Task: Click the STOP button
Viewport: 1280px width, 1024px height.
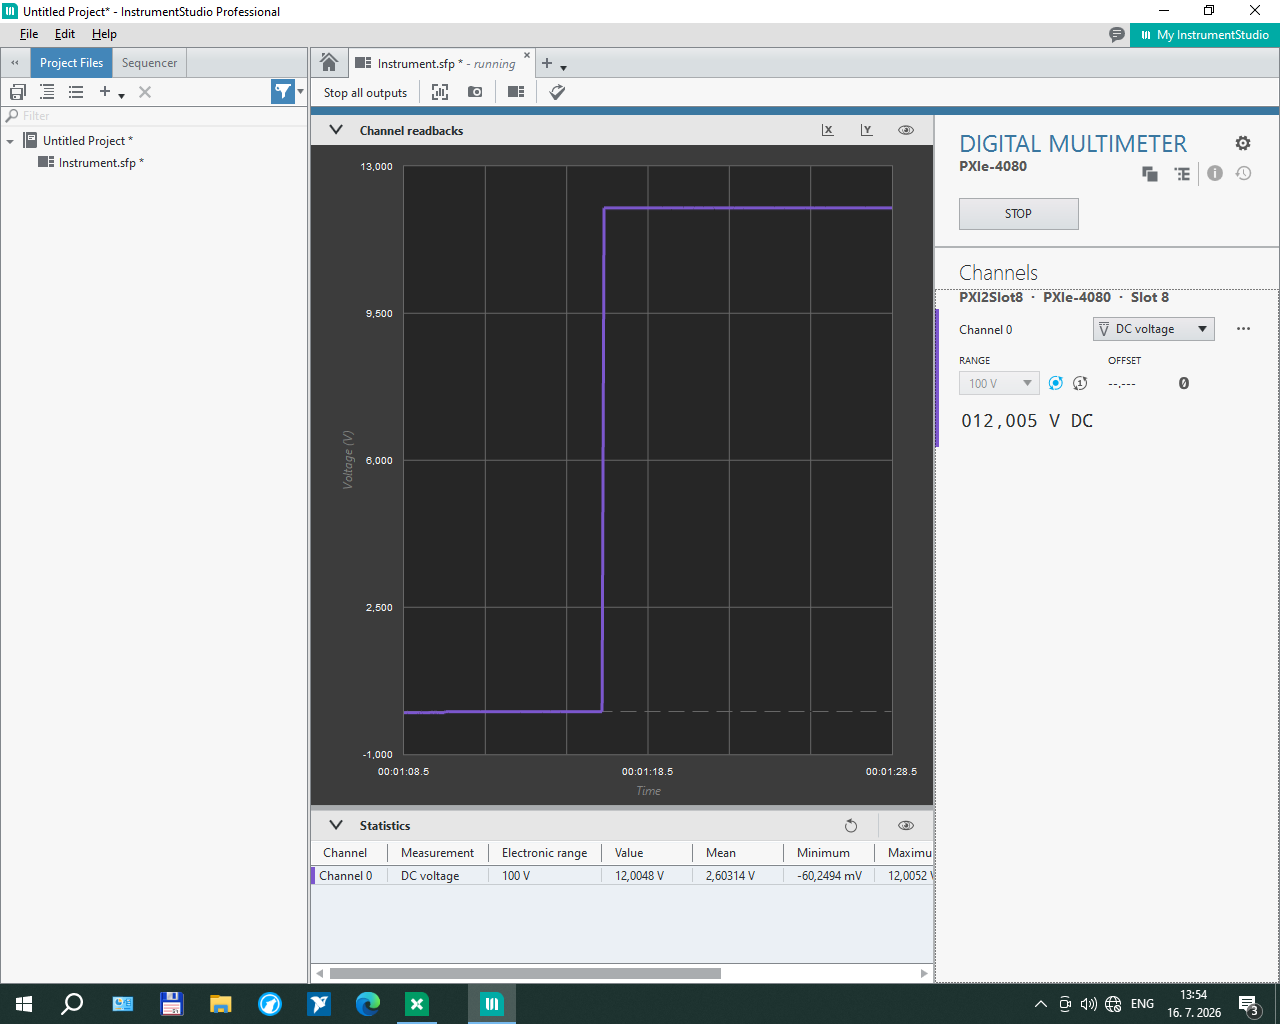Action: (1018, 214)
